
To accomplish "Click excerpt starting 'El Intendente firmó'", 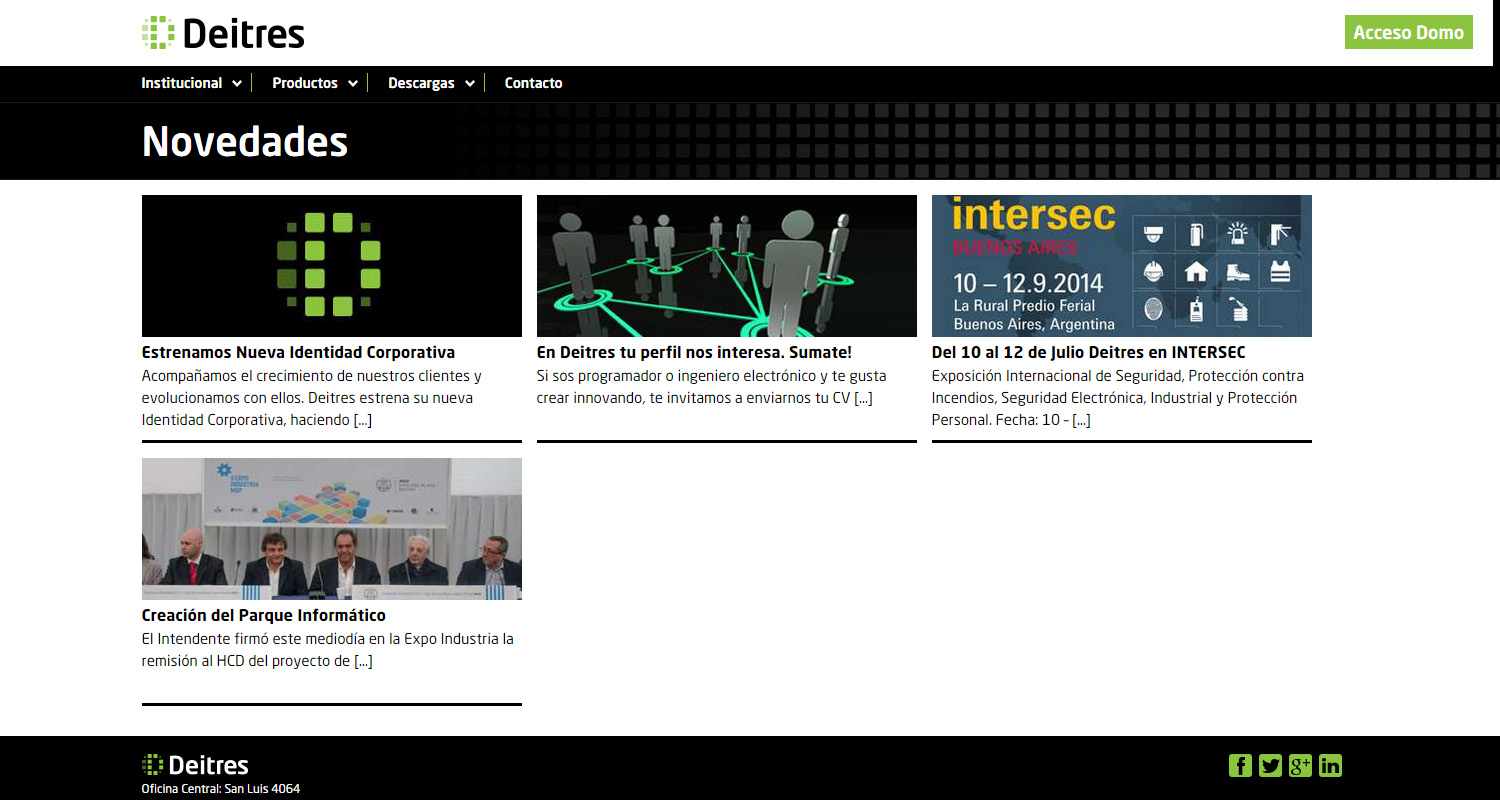I will coord(328,650).
